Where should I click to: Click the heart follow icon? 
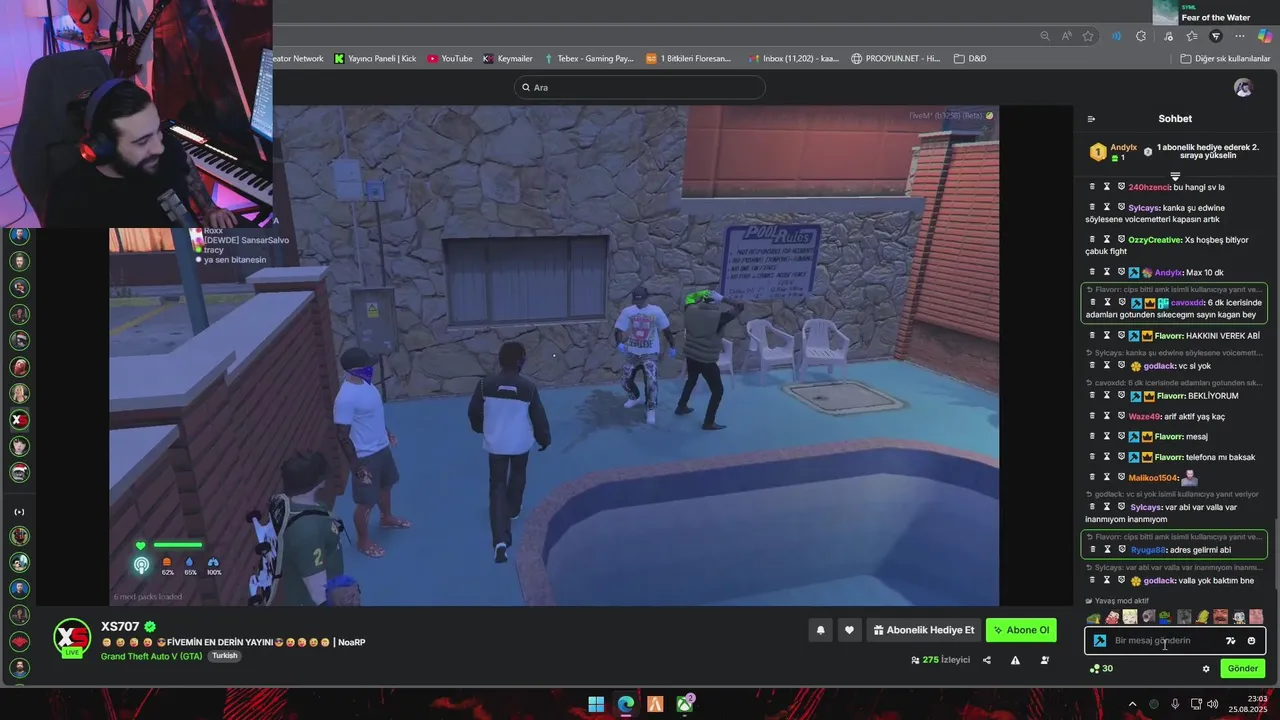tap(849, 630)
